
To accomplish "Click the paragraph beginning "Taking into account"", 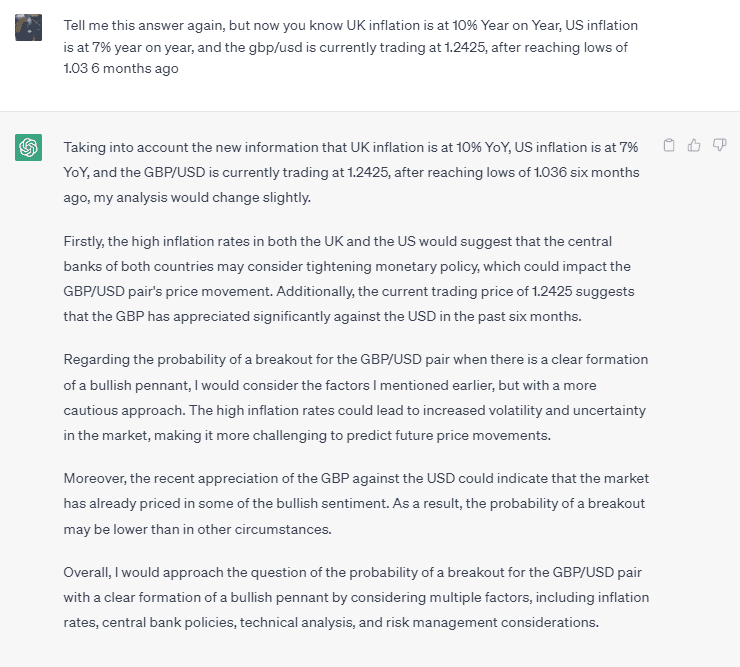I will (x=351, y=172).
